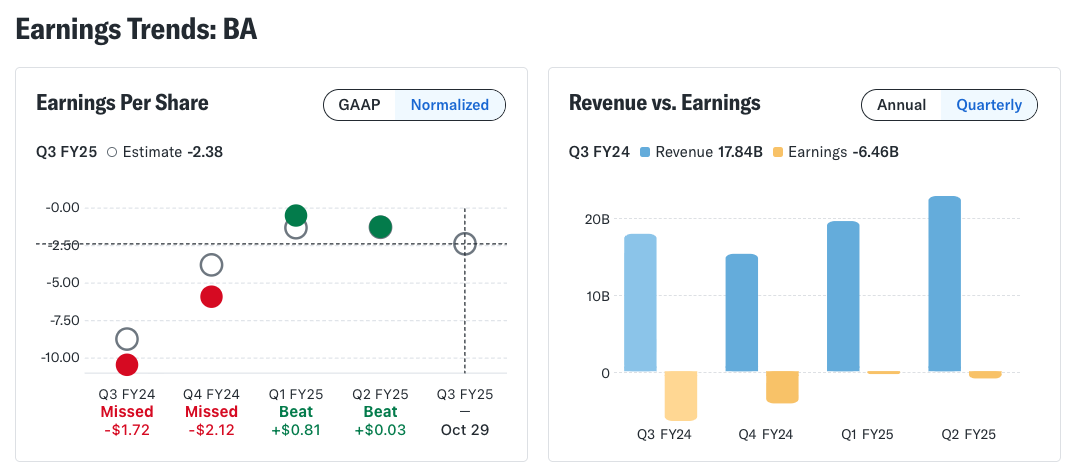Click the Q2 FY25 revenue bar

coord(944,284)
